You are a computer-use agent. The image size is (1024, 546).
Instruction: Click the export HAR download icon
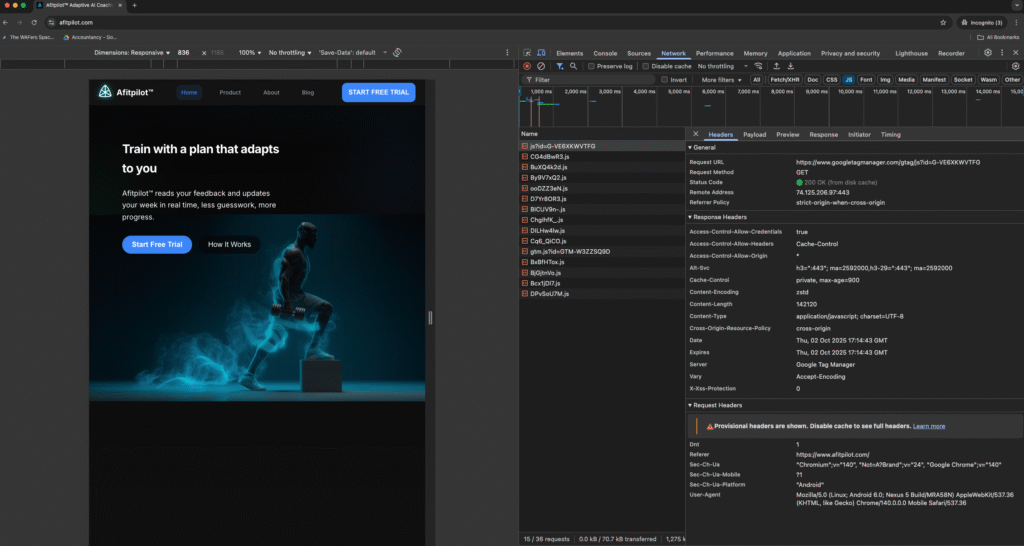pyautogui.click(x=789, y=66)
